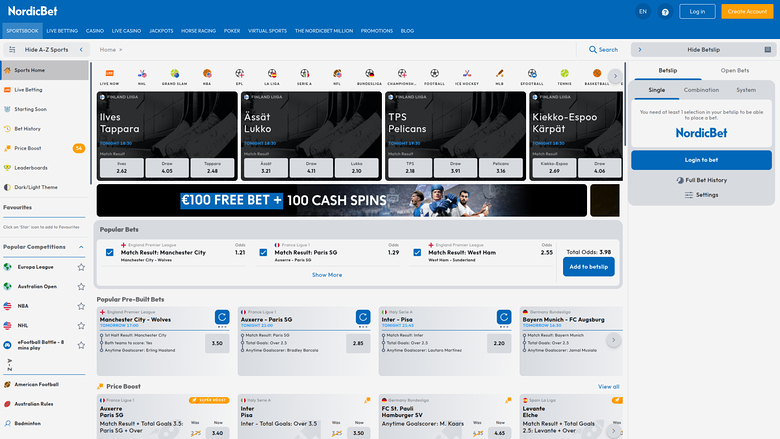Advance the sports icon carousel right arrow
Screen dimensions: 780x439
[615, 76]
